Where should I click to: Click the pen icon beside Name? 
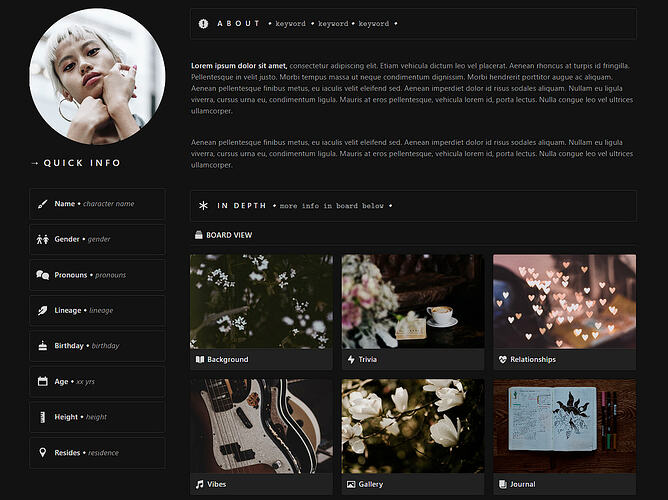[42, 204]
